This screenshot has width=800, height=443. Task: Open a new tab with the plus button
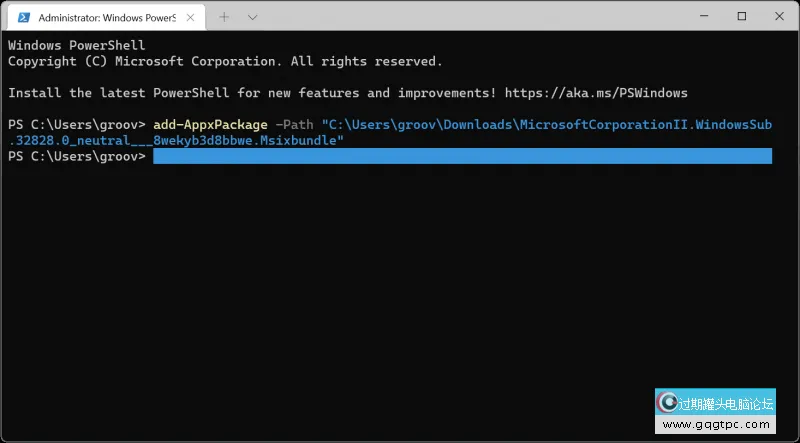coord(224,17)
